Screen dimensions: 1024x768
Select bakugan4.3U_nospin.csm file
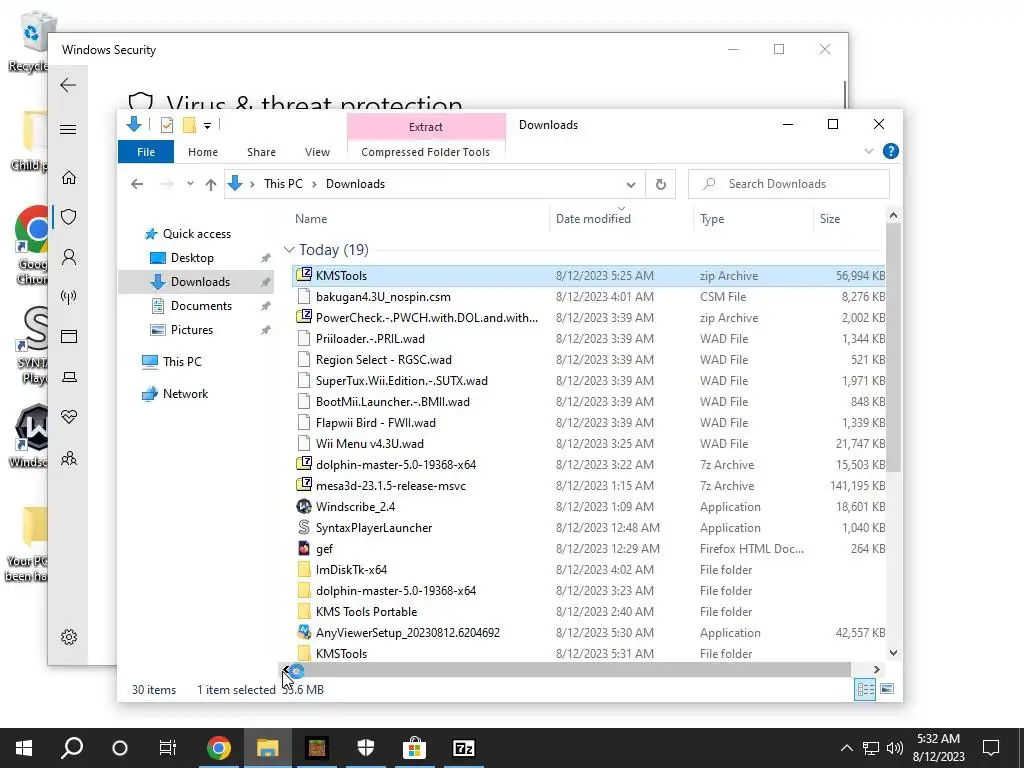coord(588,296)
